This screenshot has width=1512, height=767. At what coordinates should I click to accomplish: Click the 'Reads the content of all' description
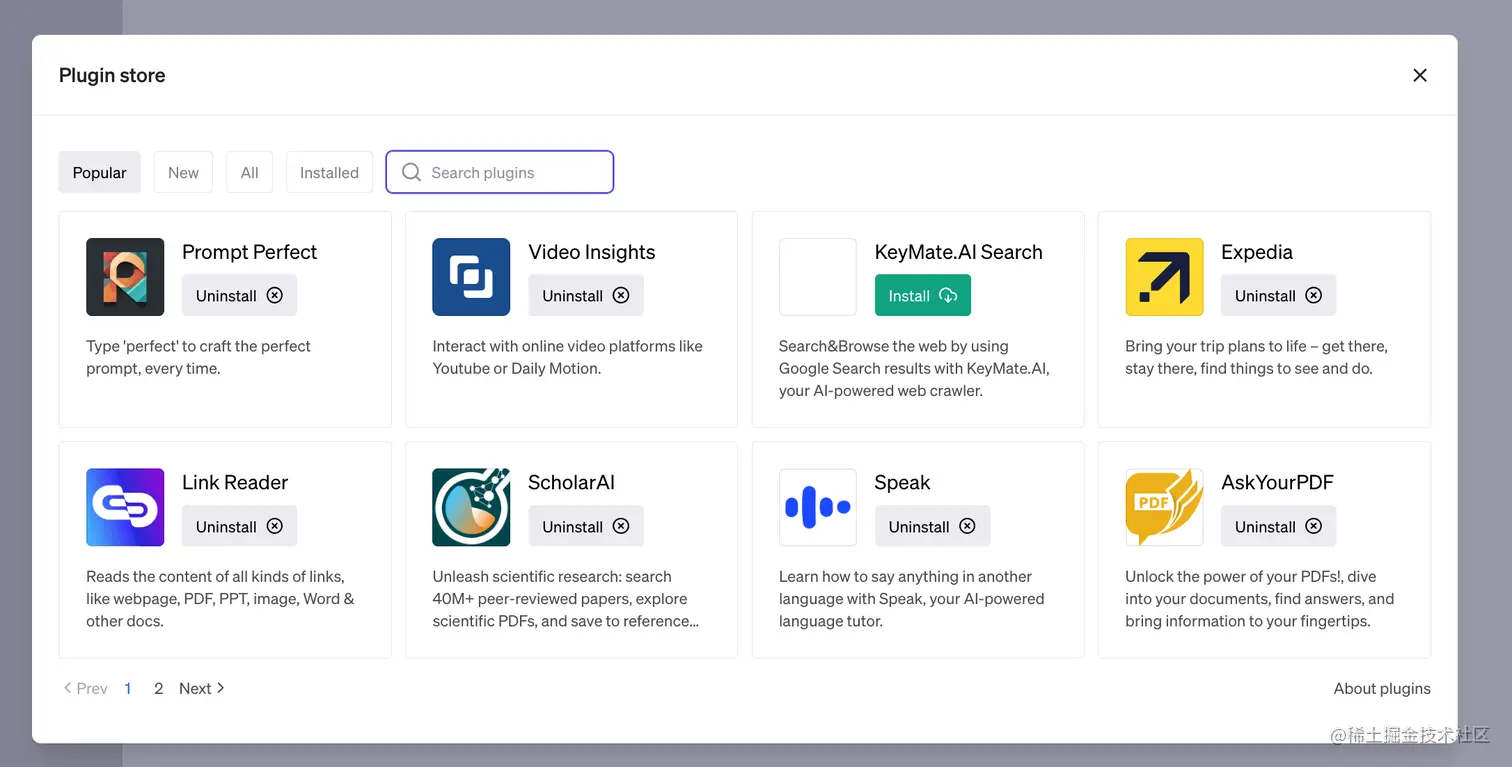coord(220,598)
